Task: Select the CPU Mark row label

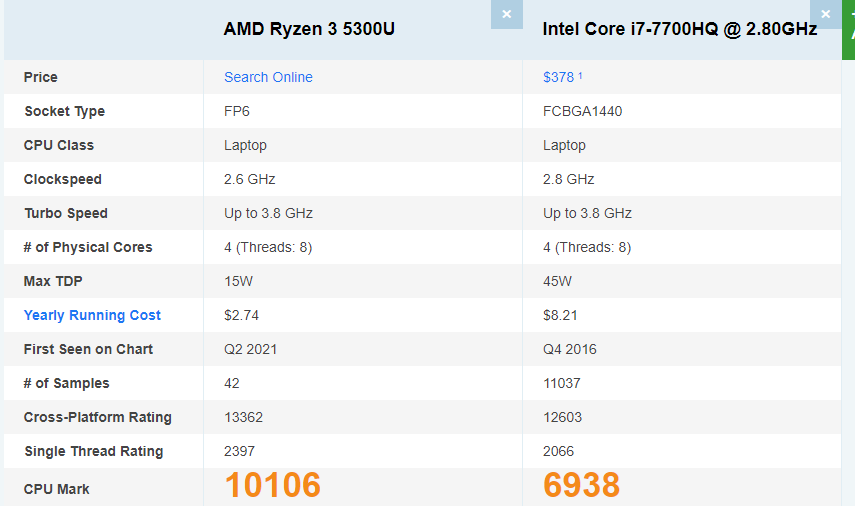Action: tap(56, 489)
